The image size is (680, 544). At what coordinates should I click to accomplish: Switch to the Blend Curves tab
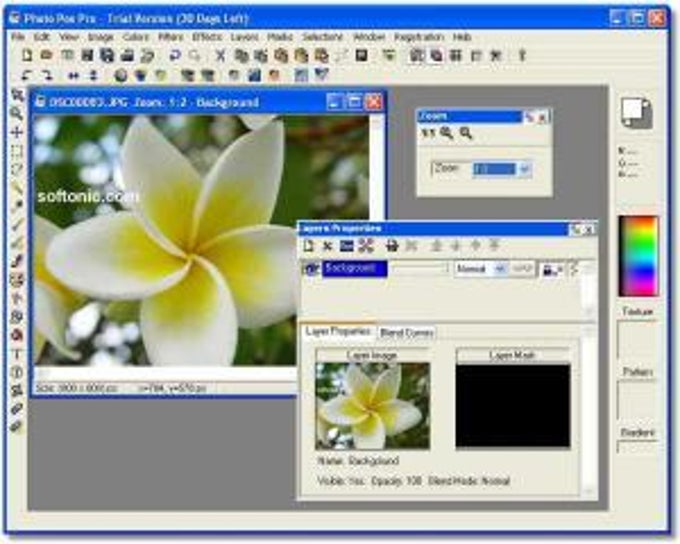click(406, 333)
